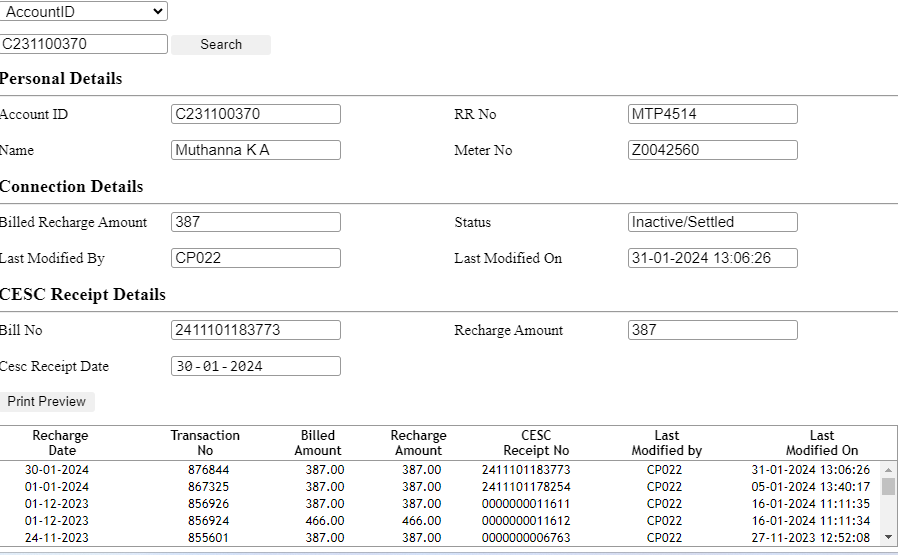Click the table's vertical scrollbar thumb
This screenshot has width=898, height=555.
[x=888, y=486]
